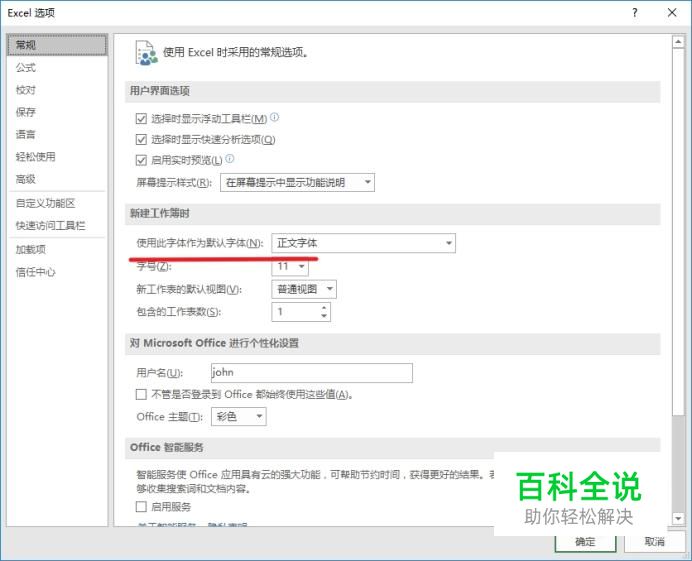Open the Office 主题 彩色 dropdown

coord(239,417)
